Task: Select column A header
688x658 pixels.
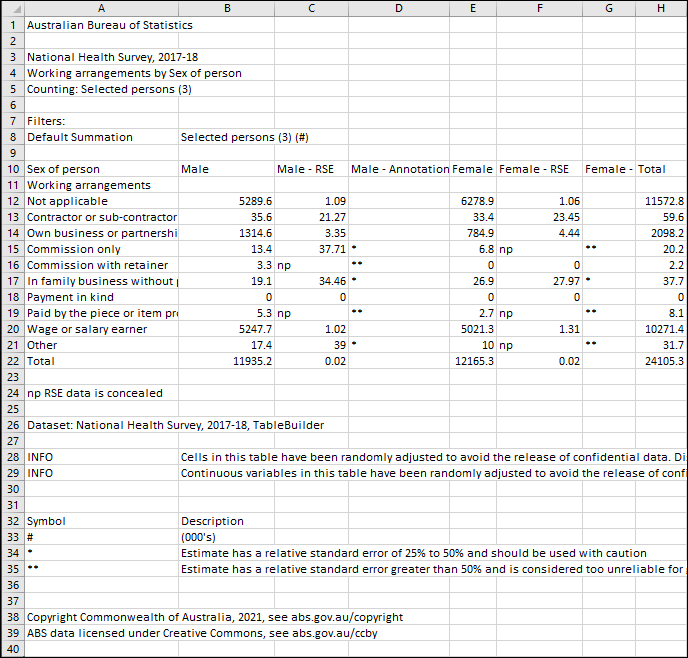Action: [x=101, y=8]
